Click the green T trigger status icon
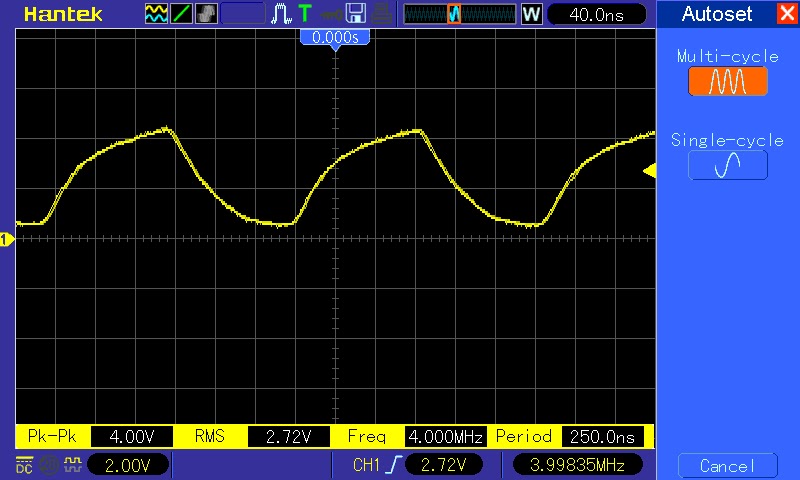 (305, 14)
